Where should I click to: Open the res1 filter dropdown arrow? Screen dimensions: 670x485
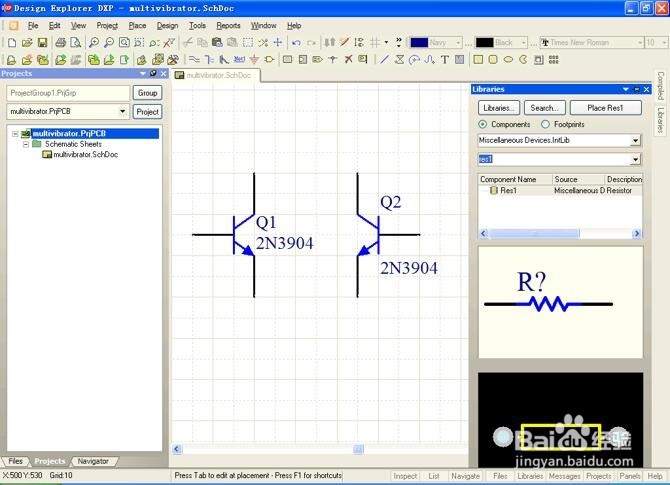click(635, 159)
